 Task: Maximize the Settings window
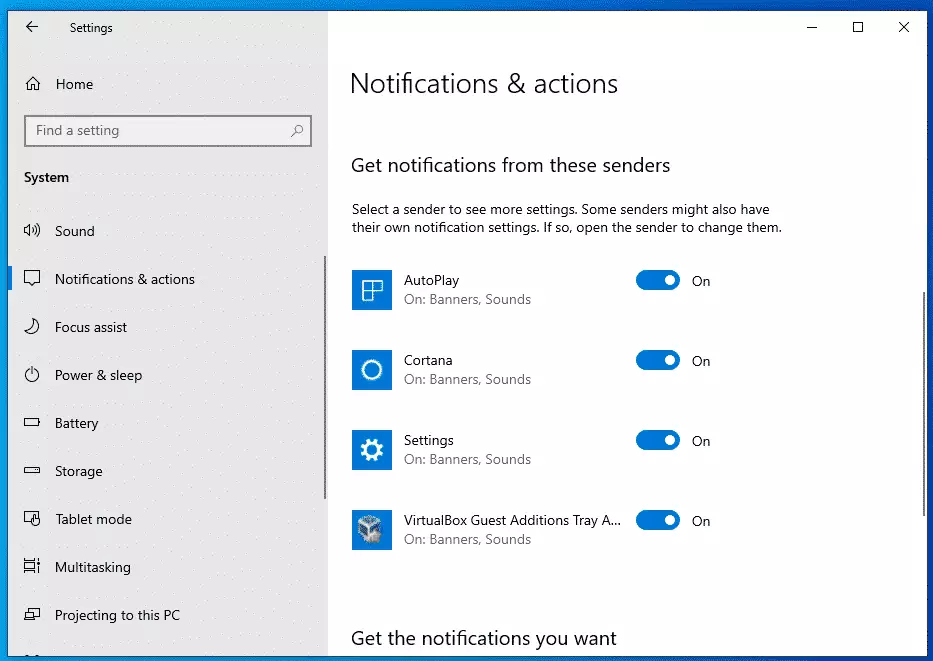[857, 27]
